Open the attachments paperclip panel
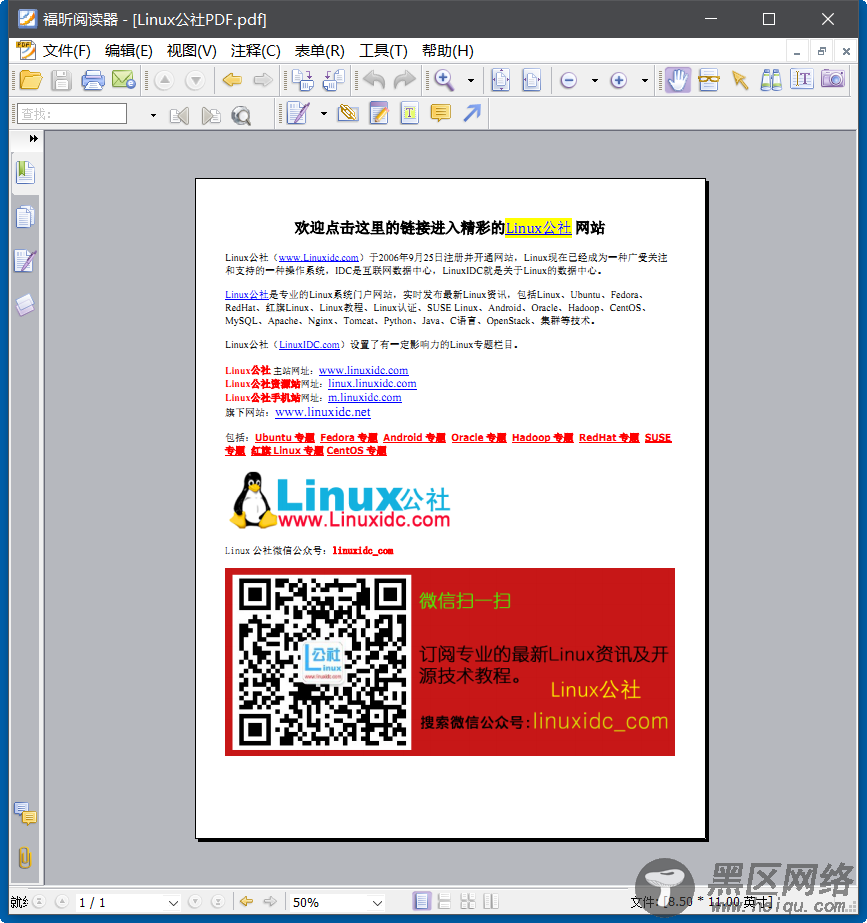The width and height of the screenshot is (867, 923). click(25, 858)
